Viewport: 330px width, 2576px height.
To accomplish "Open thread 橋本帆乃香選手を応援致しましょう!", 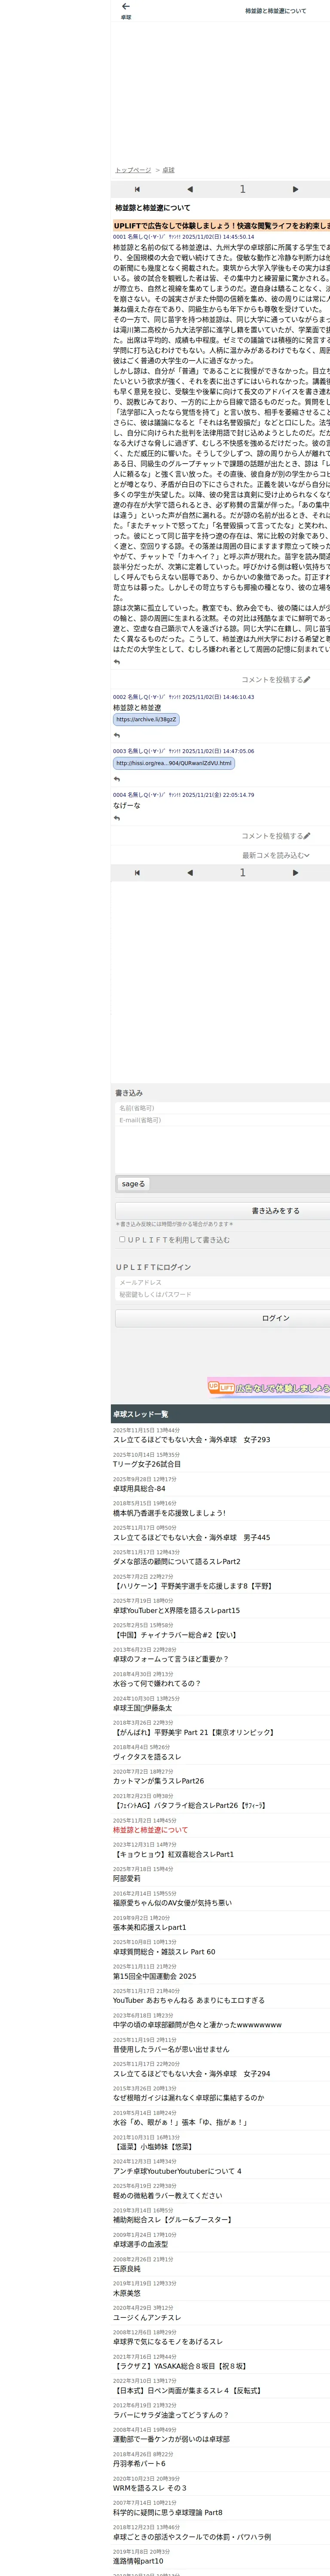I will 169,1513.
